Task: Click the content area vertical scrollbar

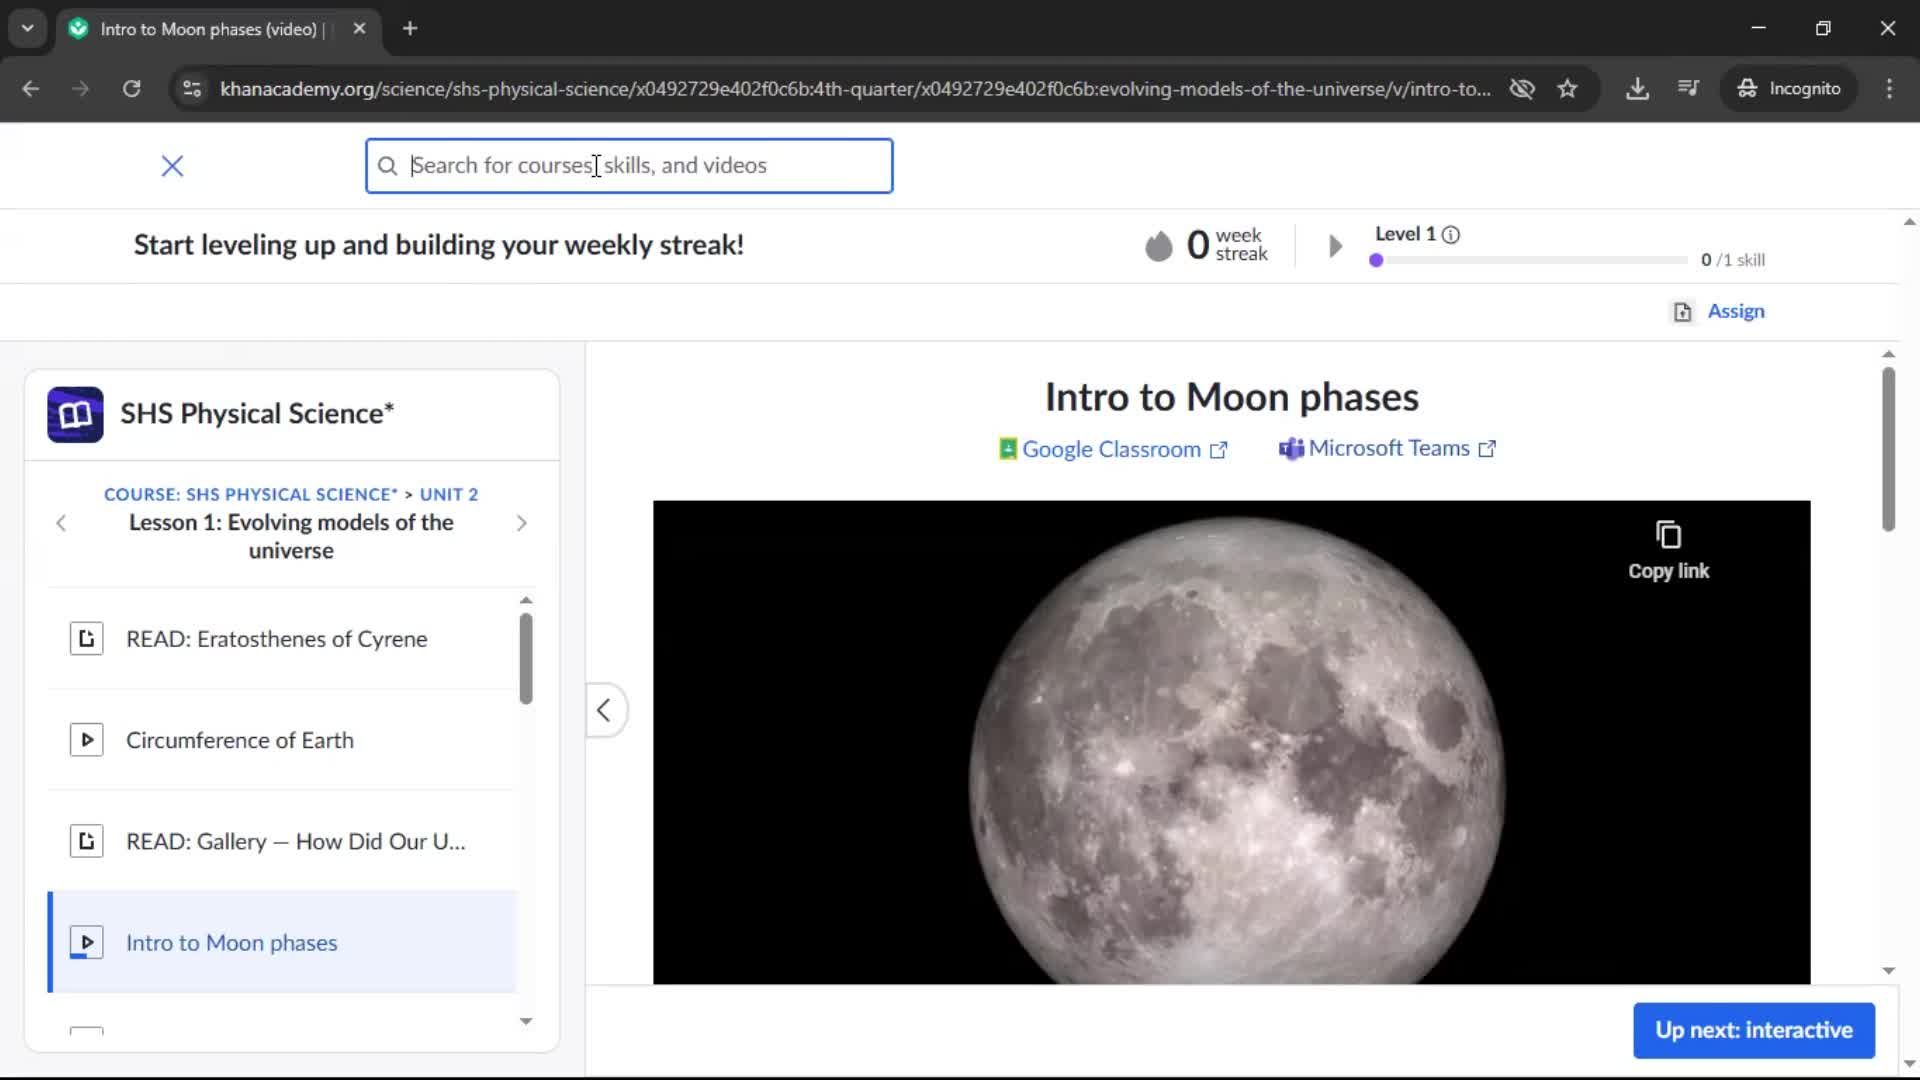Action: (1888, 450)
